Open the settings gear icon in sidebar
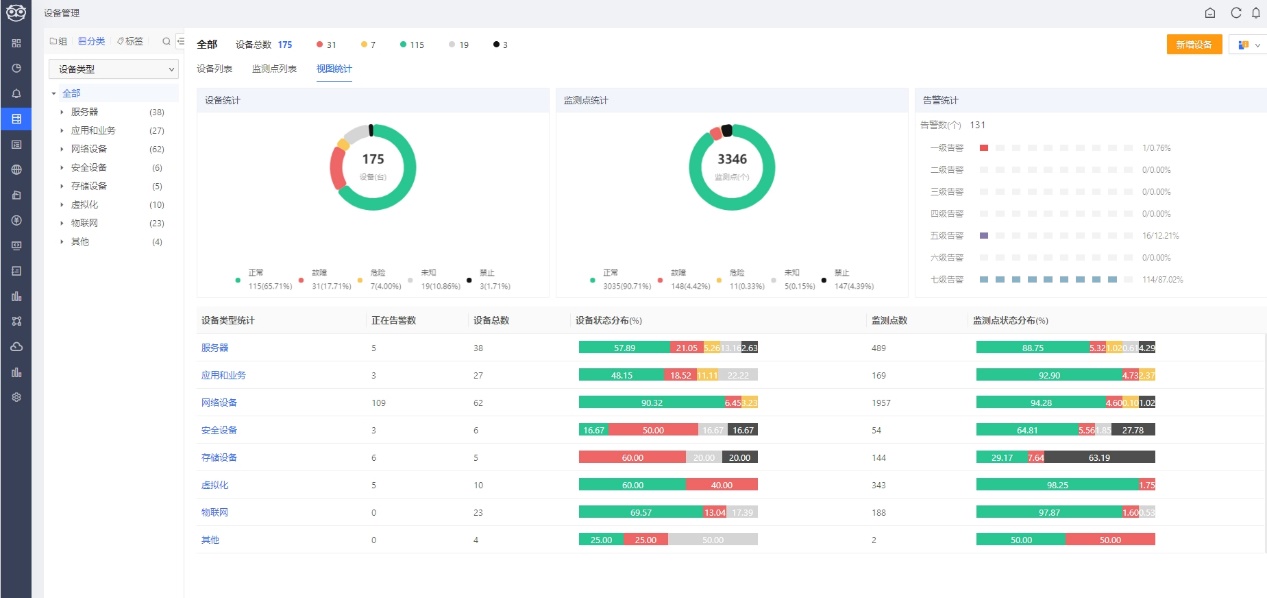 point(16,397)
